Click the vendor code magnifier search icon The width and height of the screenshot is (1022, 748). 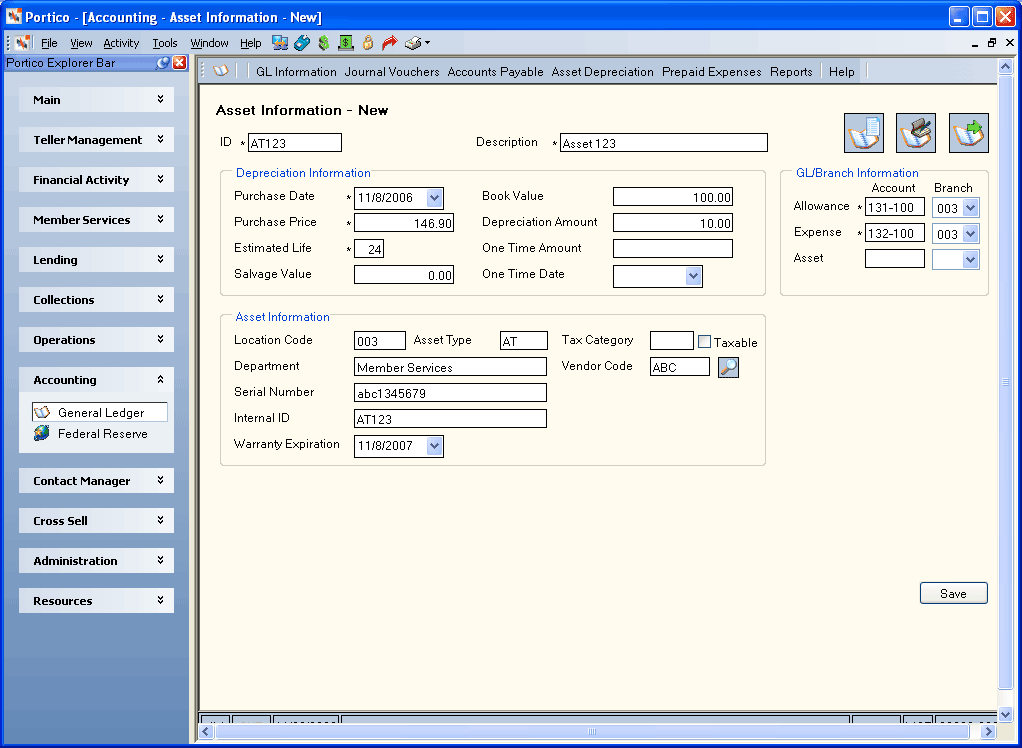coord(728,367)
